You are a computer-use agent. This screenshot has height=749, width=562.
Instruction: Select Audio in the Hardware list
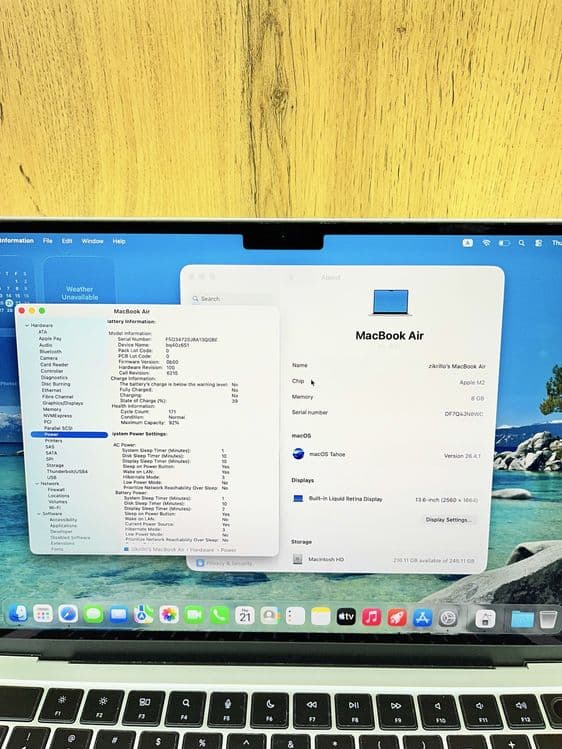click(46, 345)
